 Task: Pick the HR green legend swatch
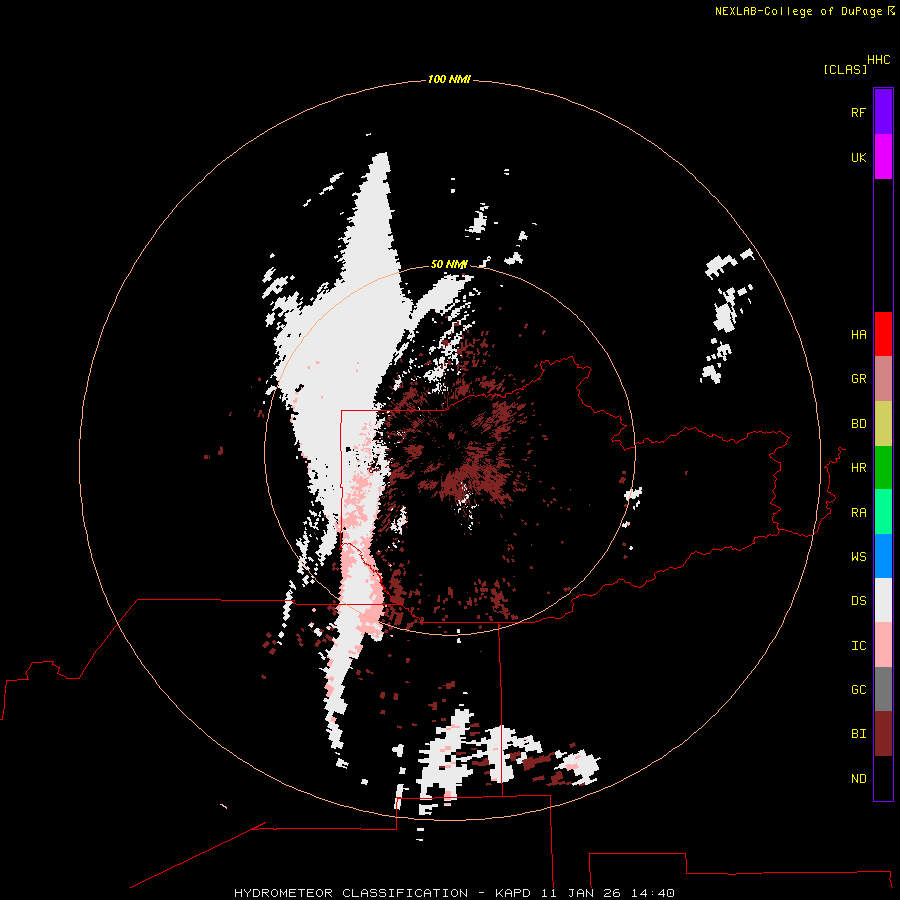tap(883, 468)
